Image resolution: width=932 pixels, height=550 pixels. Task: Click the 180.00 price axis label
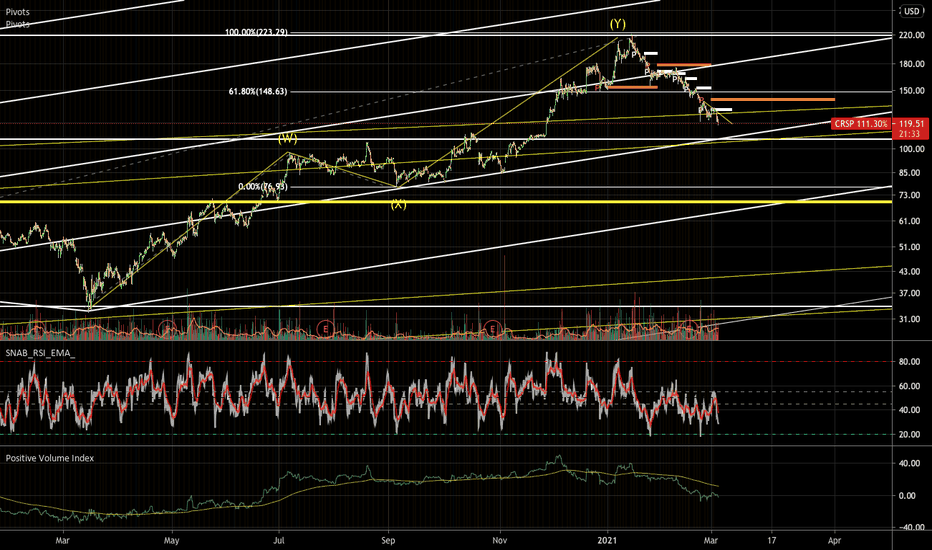tap(912, 64)
